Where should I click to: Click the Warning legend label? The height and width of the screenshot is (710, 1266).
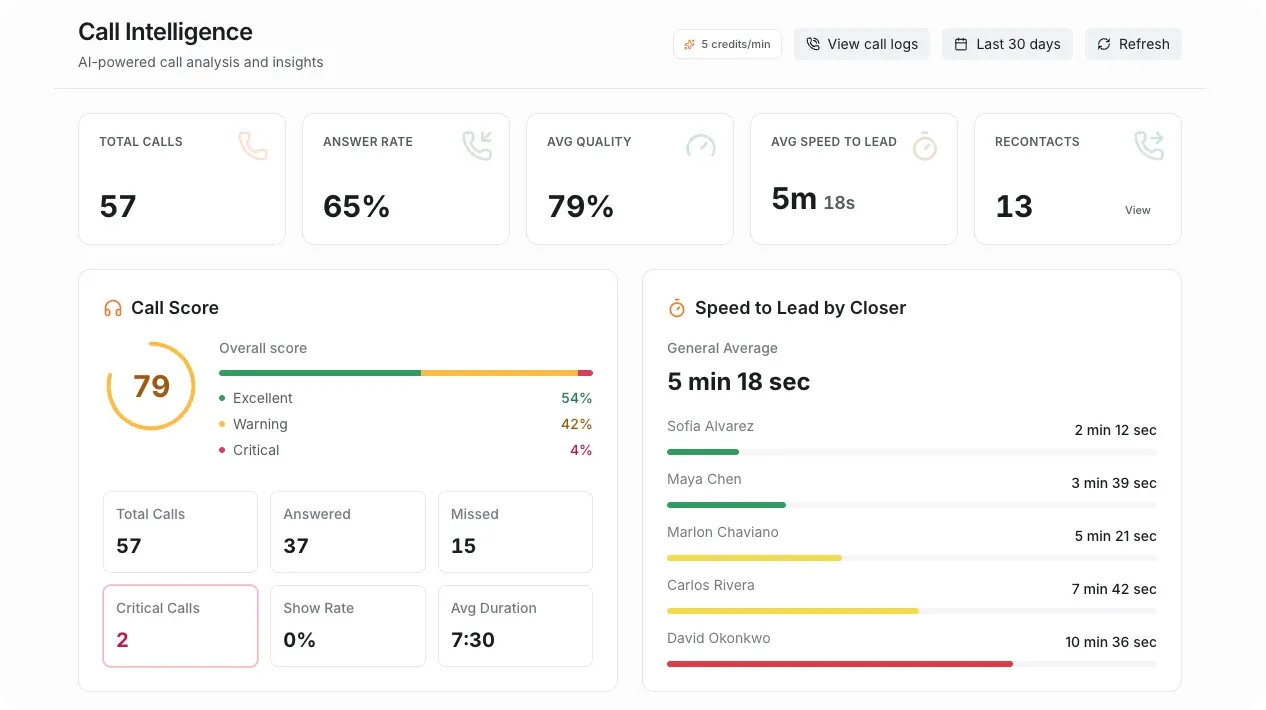(x=260, y=424)
